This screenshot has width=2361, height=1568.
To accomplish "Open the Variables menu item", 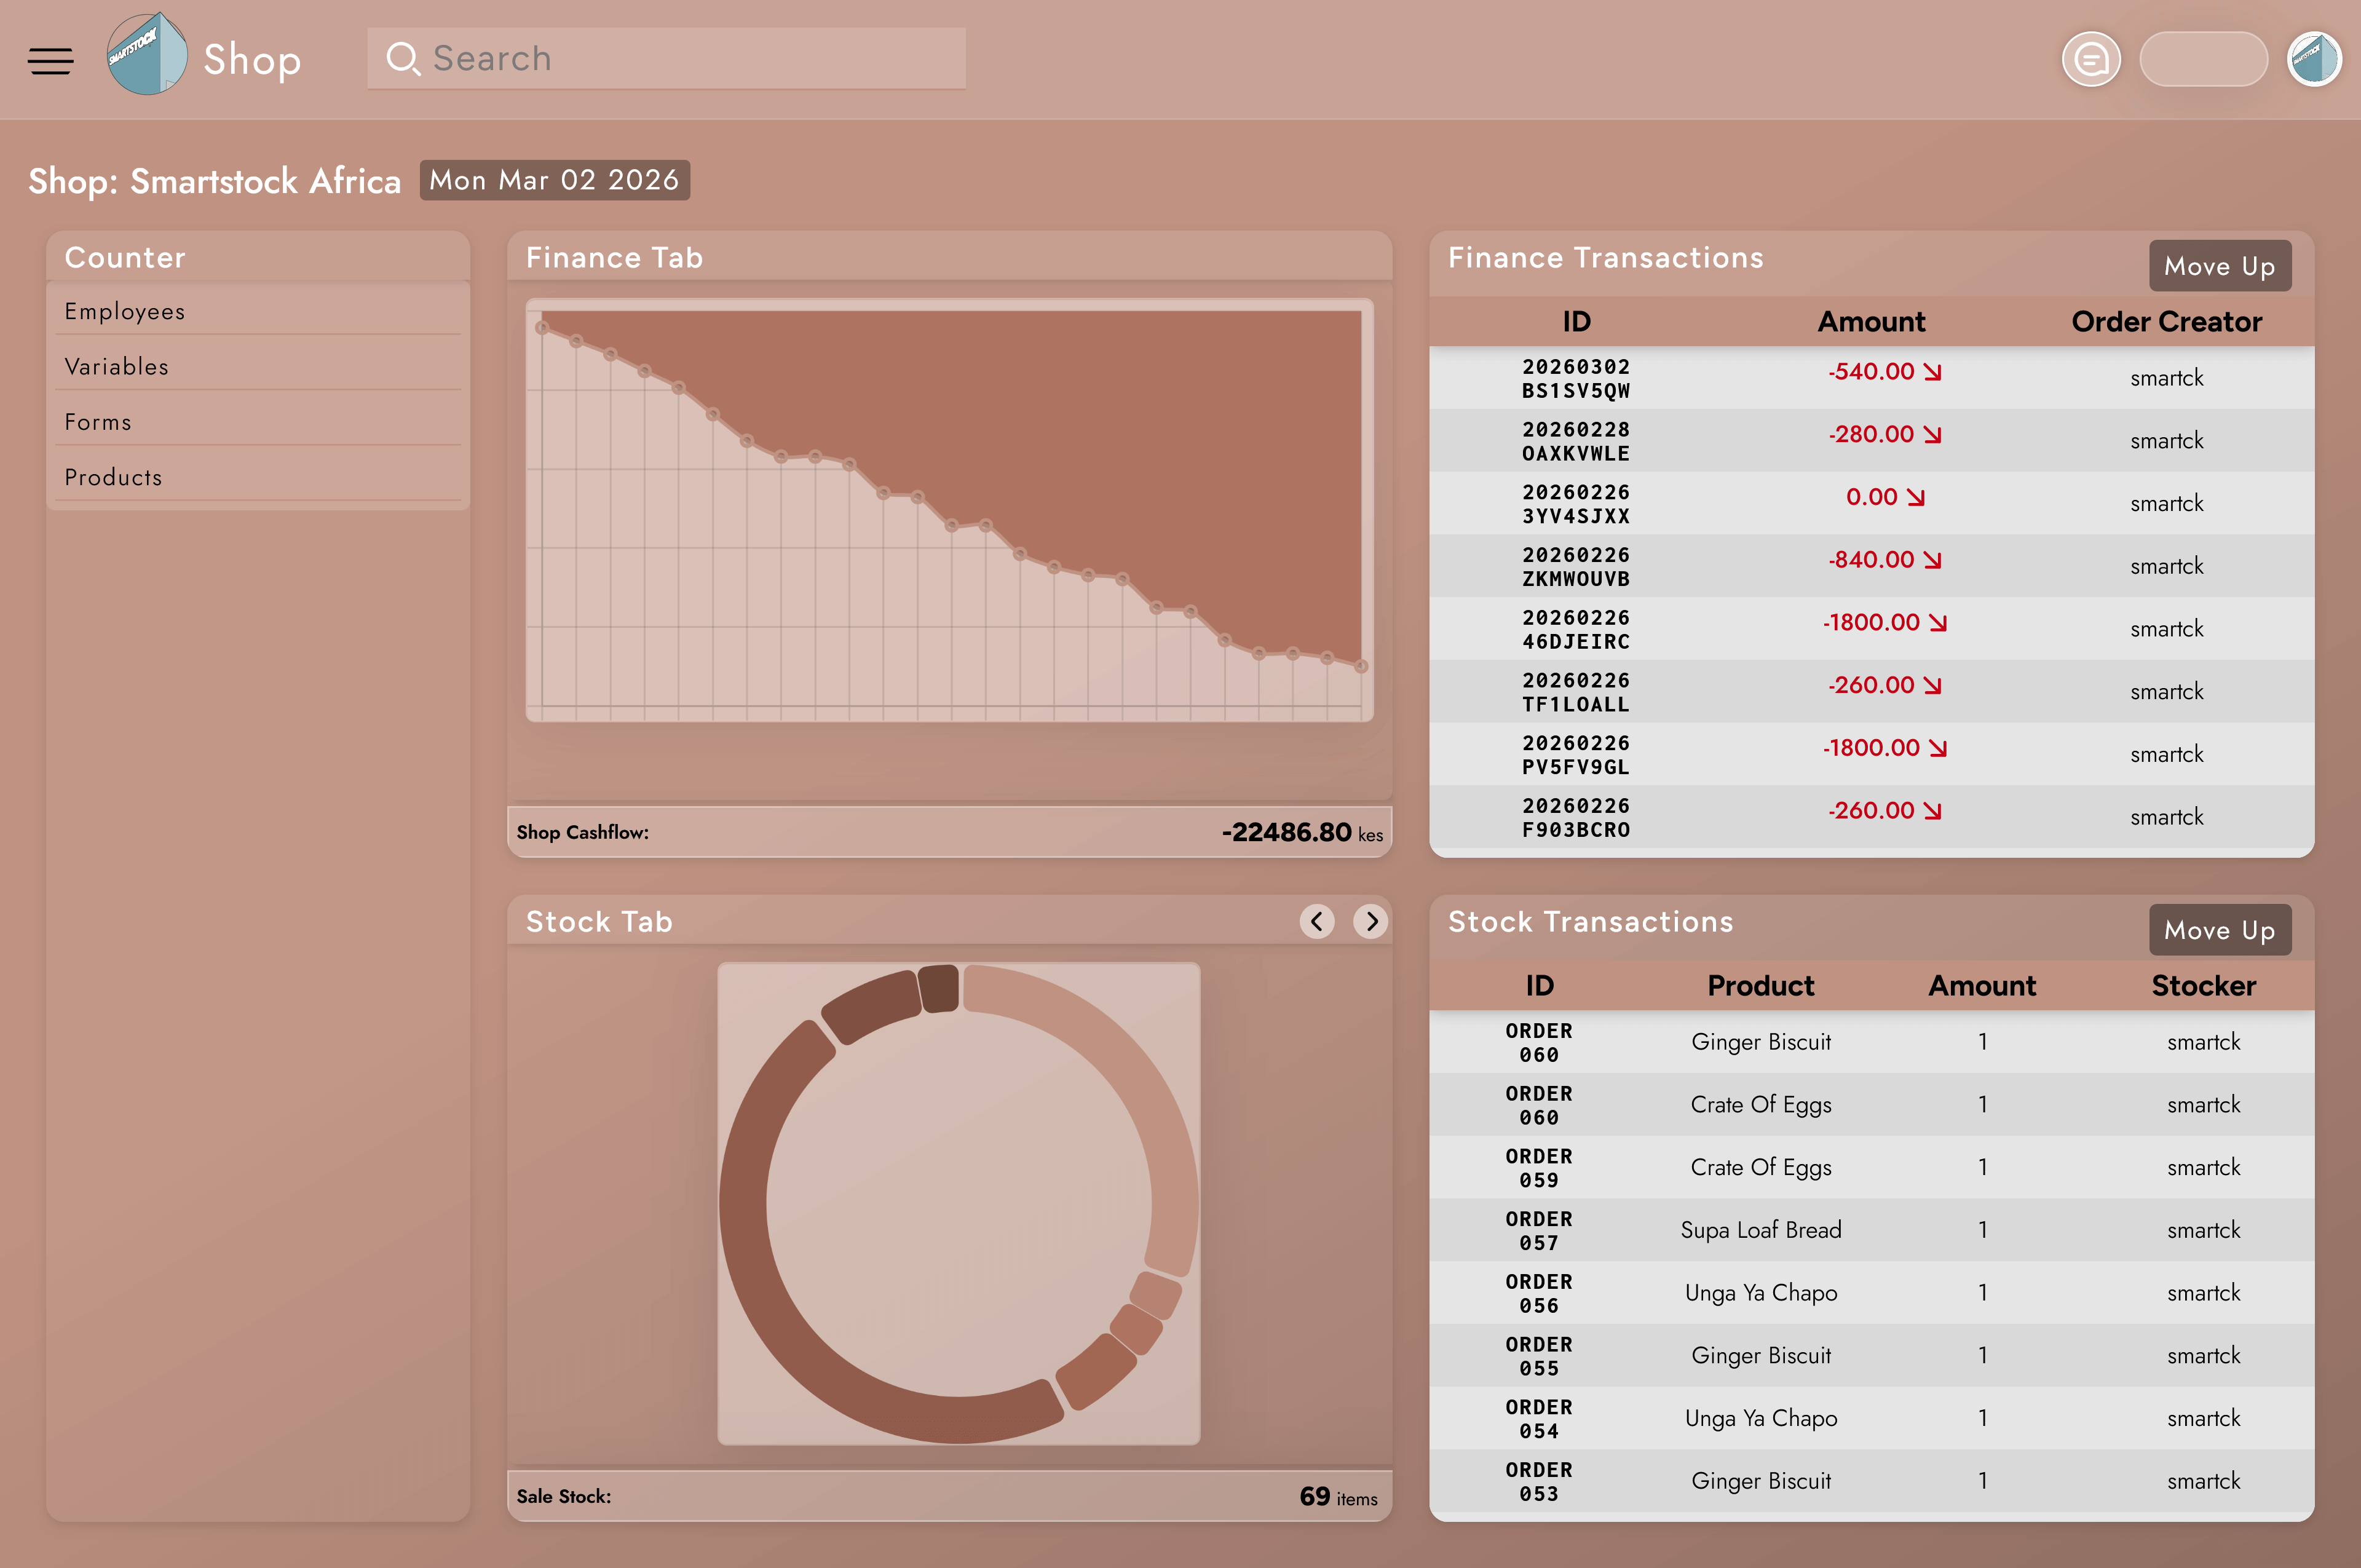I will coord(117,367).
